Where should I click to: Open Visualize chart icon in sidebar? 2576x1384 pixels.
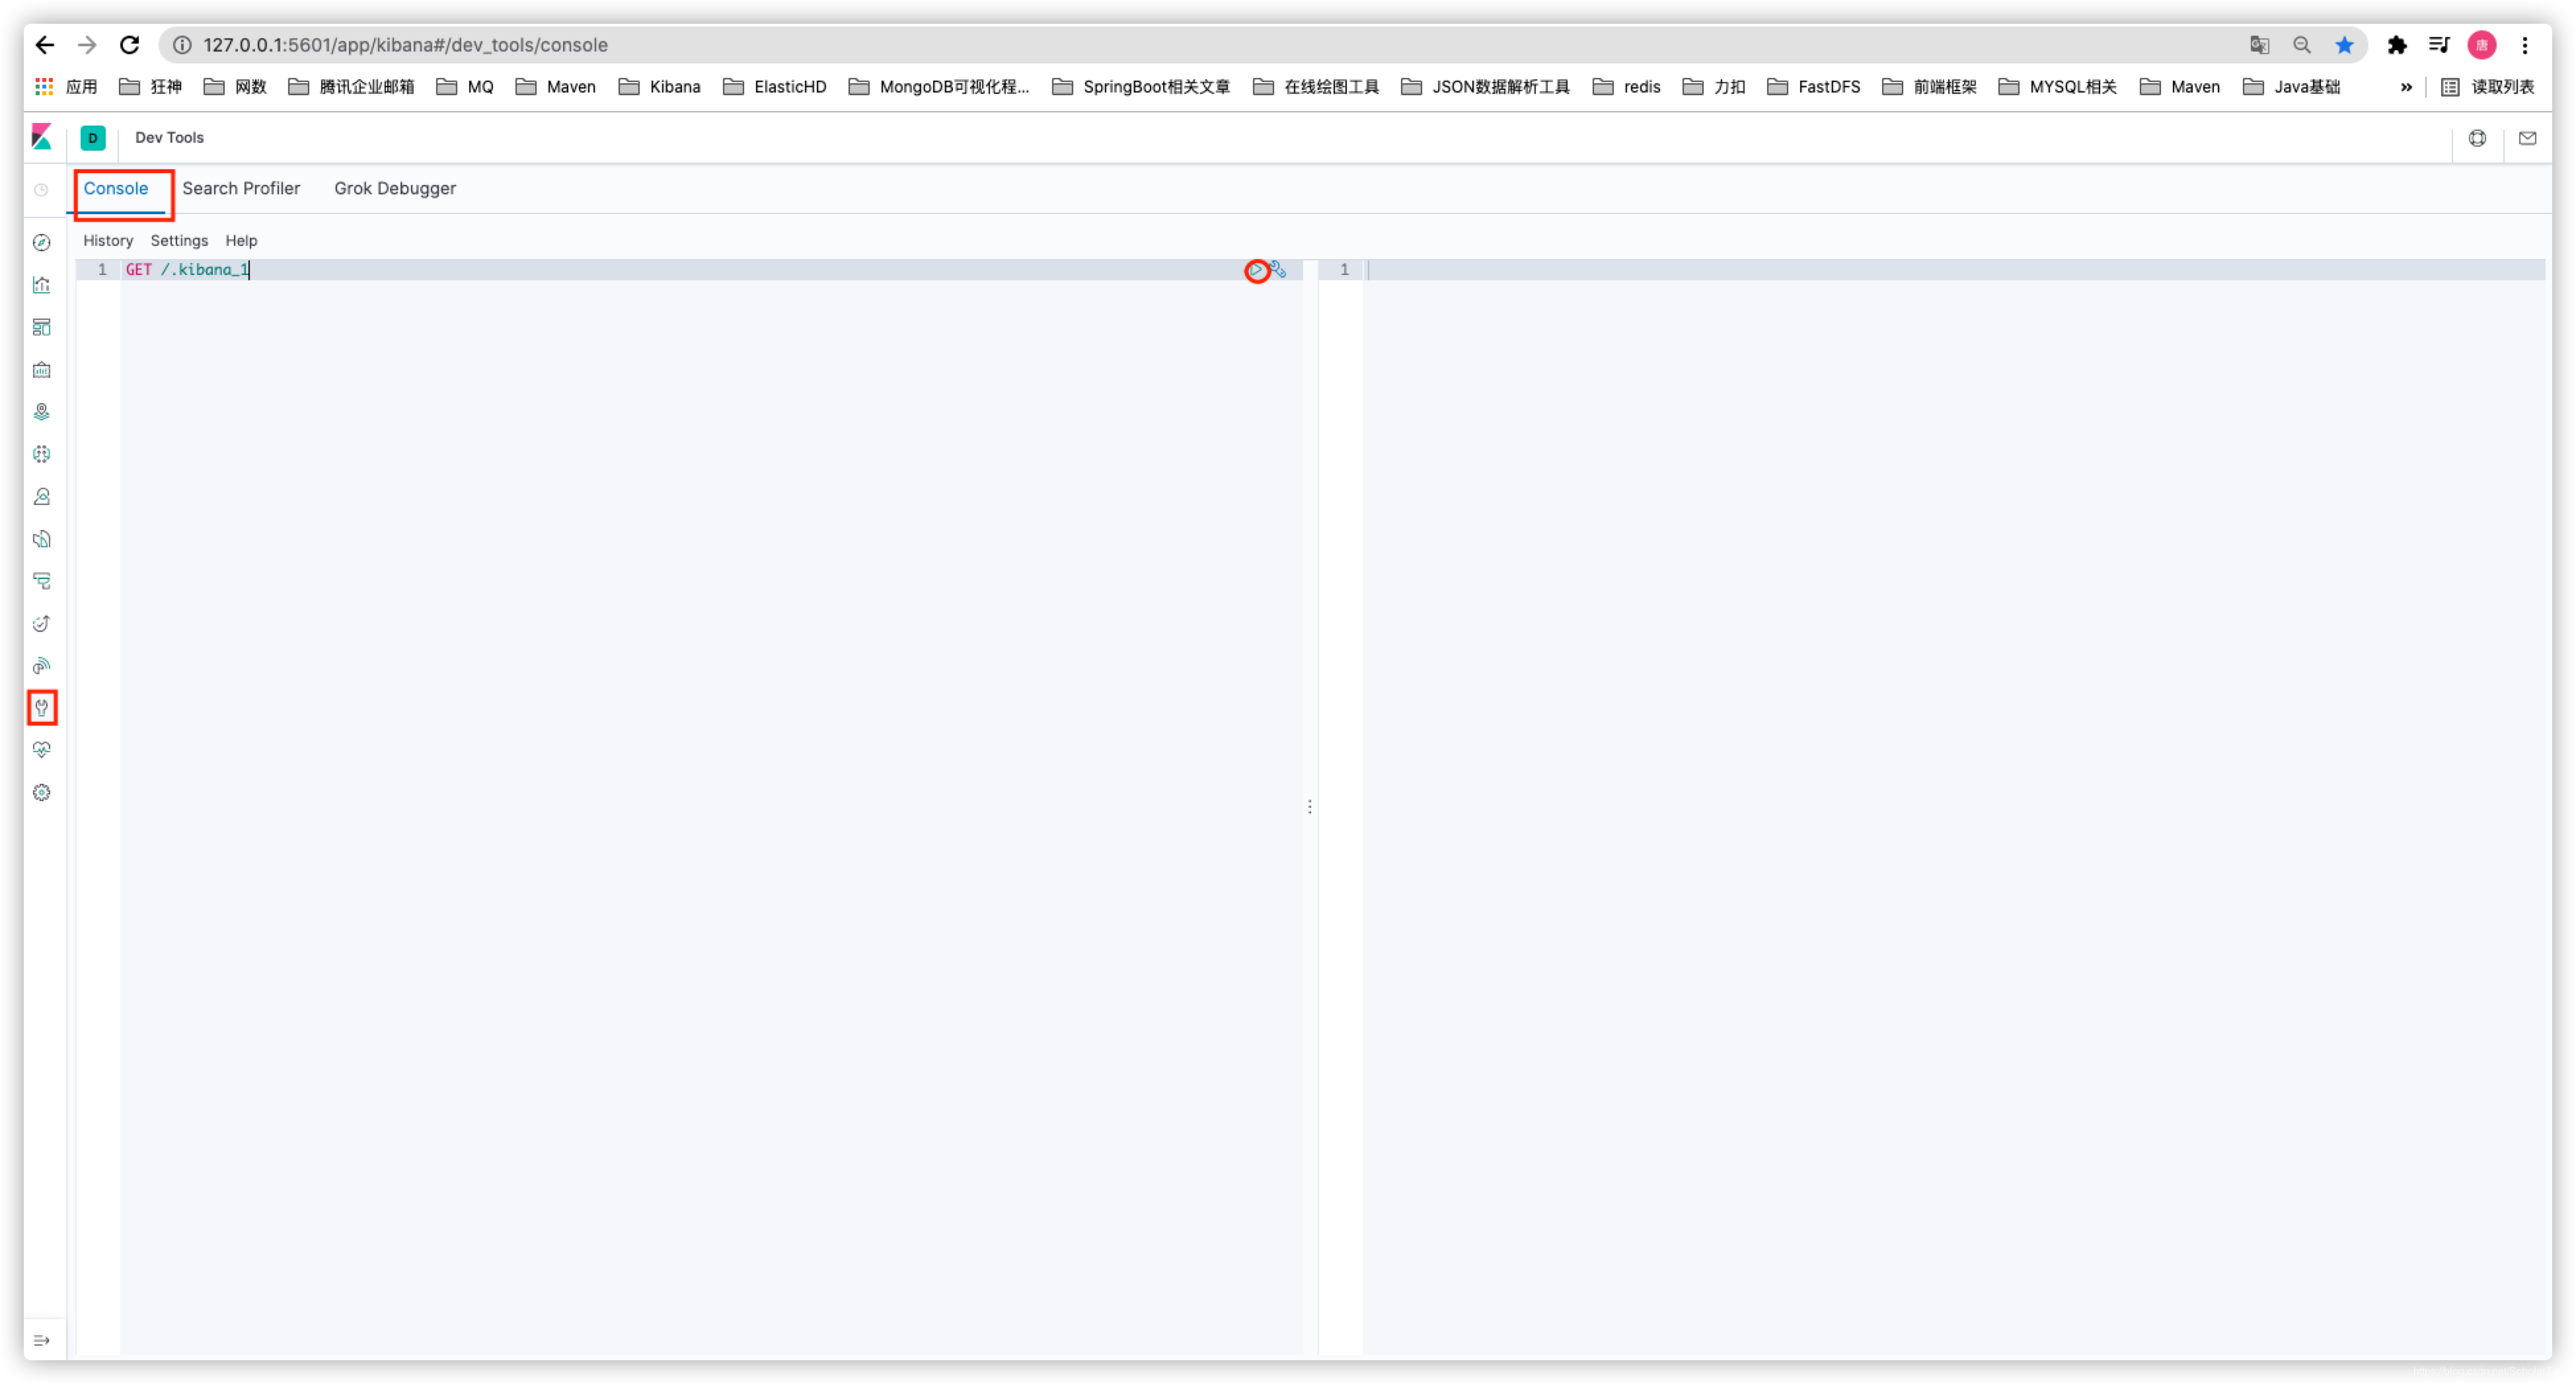(42, 285)
